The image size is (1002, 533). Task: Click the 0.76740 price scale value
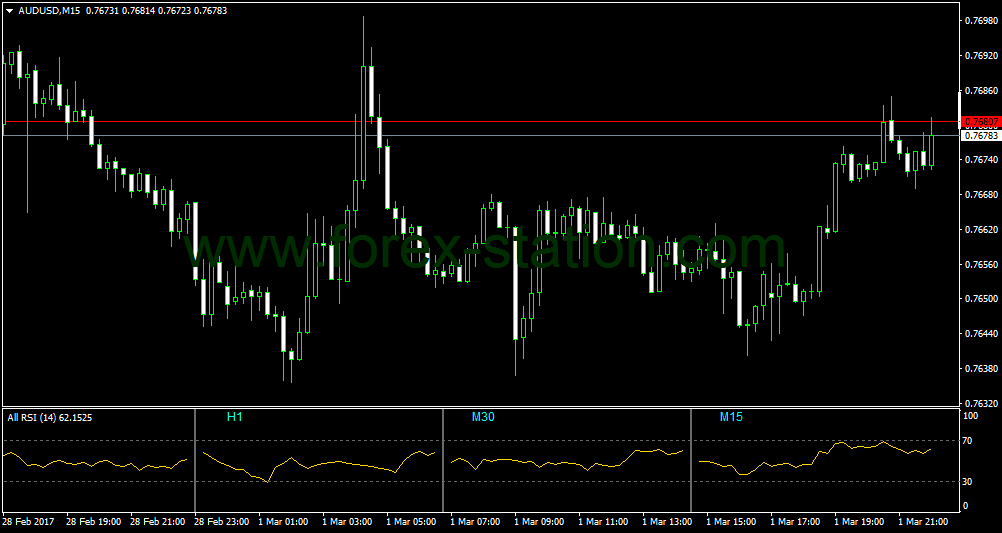coord(982,160)
